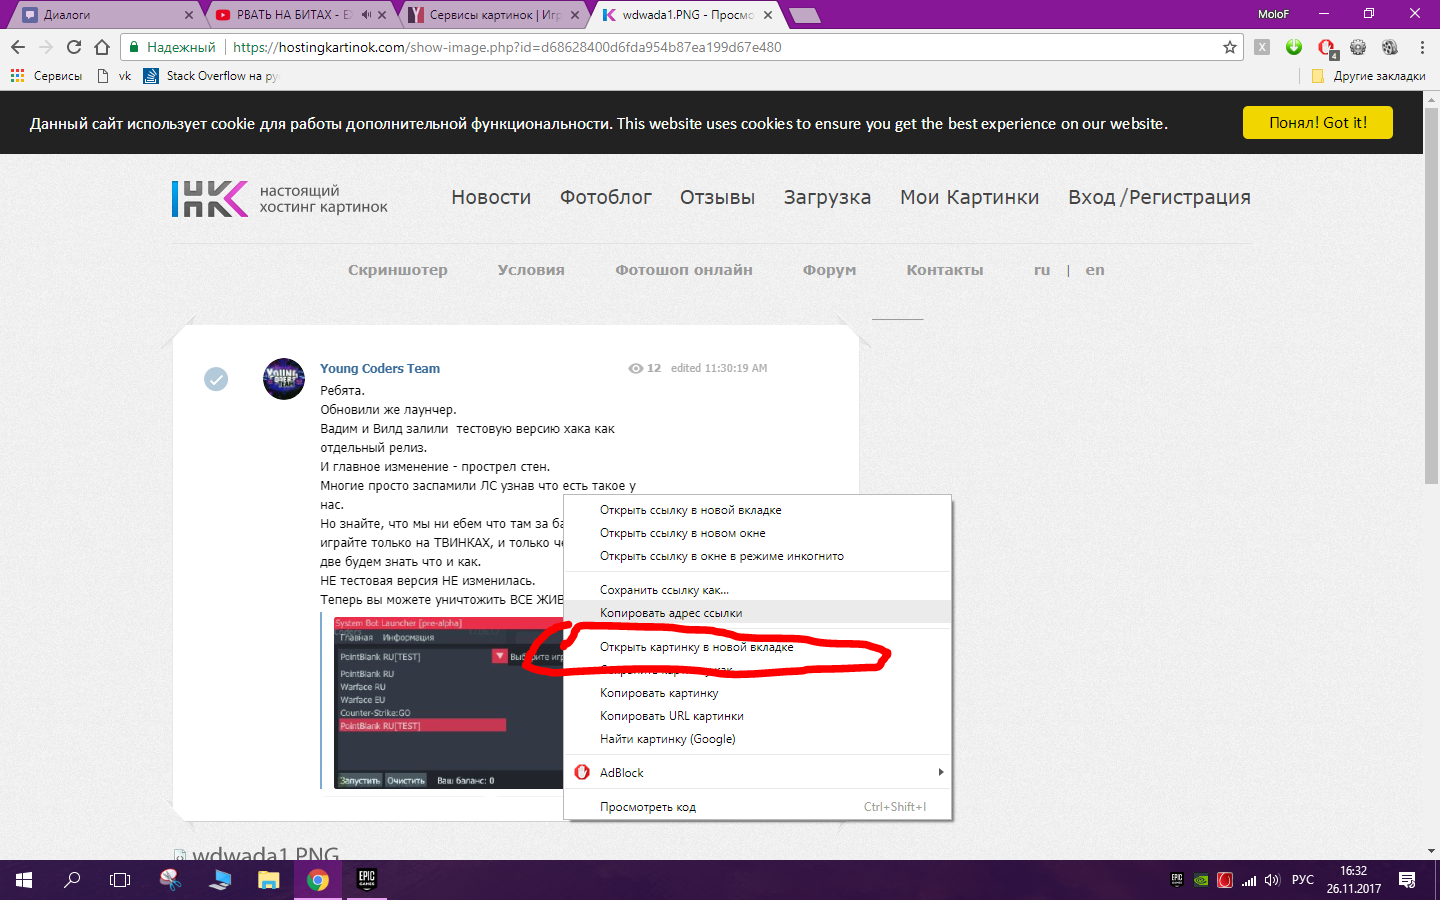Switch to the Диалоги tab
The image size is (1440, 900).
pyautogui.click(x=100, y=15)
